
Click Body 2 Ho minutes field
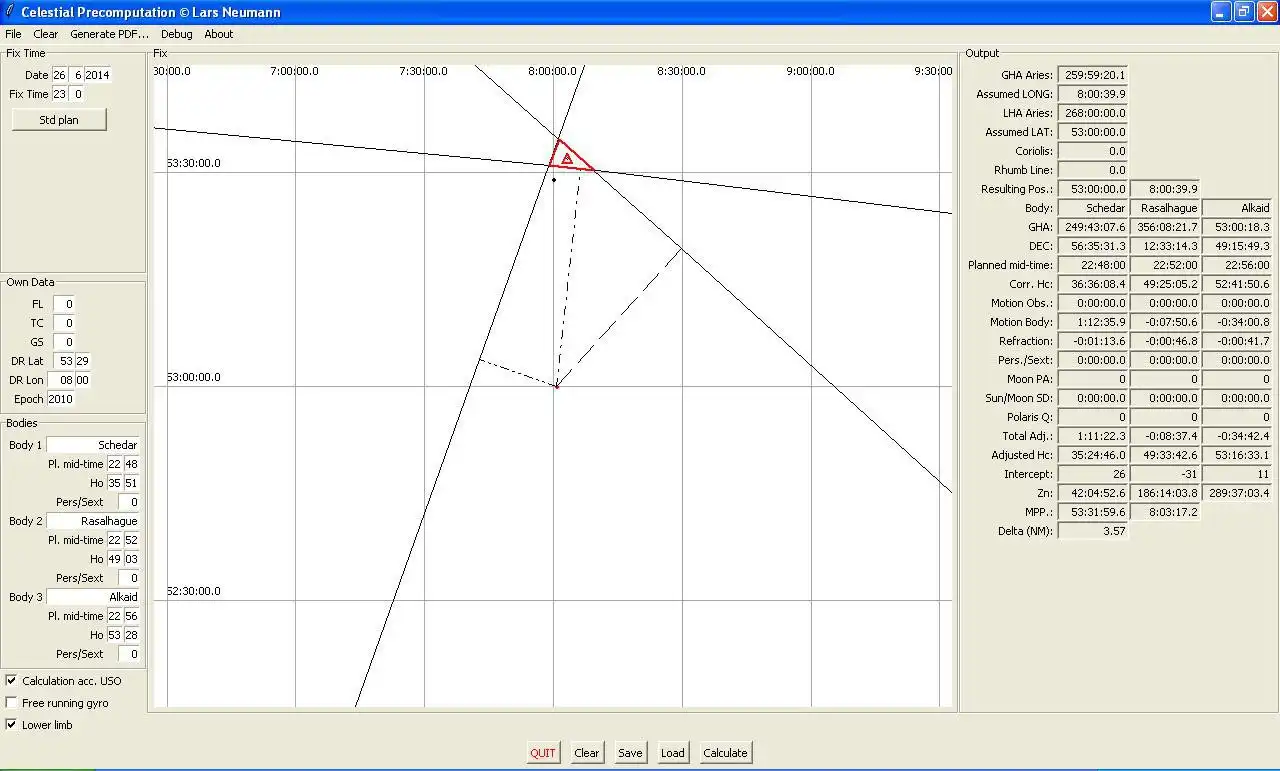click(132, 559)
